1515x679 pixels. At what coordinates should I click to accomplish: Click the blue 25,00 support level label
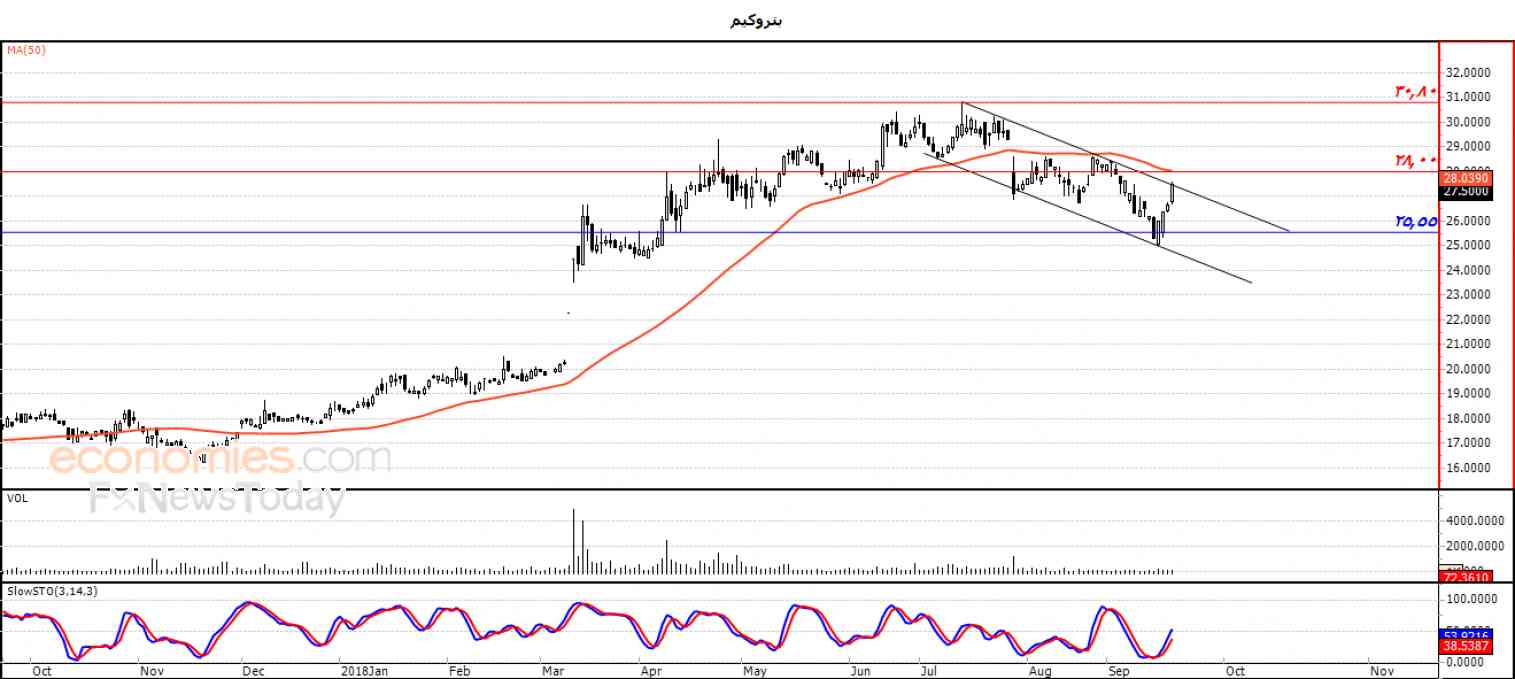[x=1416, y=222]
